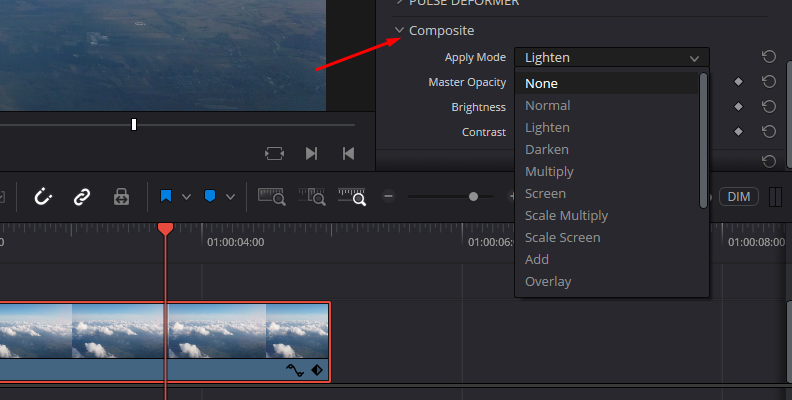
Task: Toggle the Contrast keyframe diamond
Action: pyautogui.click(x=739, y=131)
